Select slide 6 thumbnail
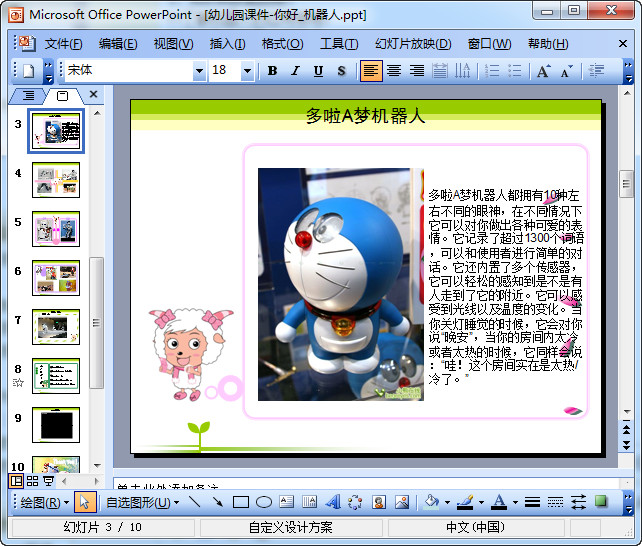This screenshot has height=546, width=642. [56, 278]
